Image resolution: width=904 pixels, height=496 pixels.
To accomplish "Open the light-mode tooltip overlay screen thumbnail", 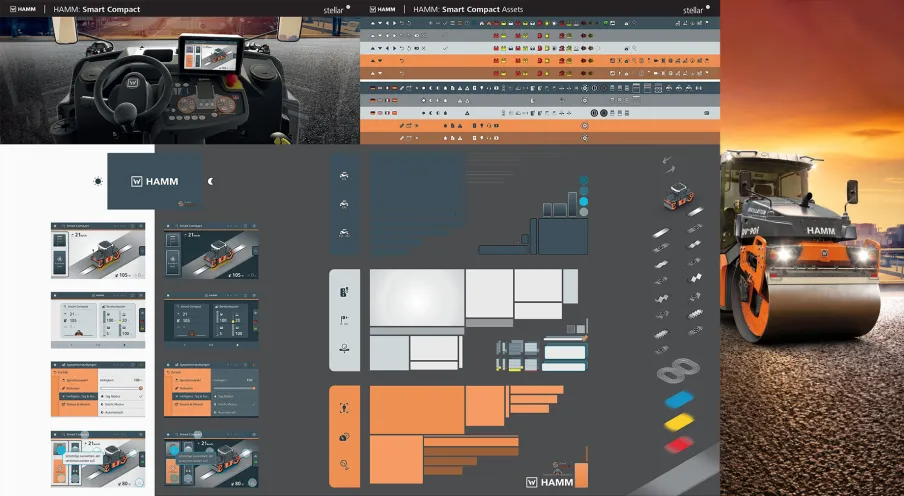I will click(98, 459).
